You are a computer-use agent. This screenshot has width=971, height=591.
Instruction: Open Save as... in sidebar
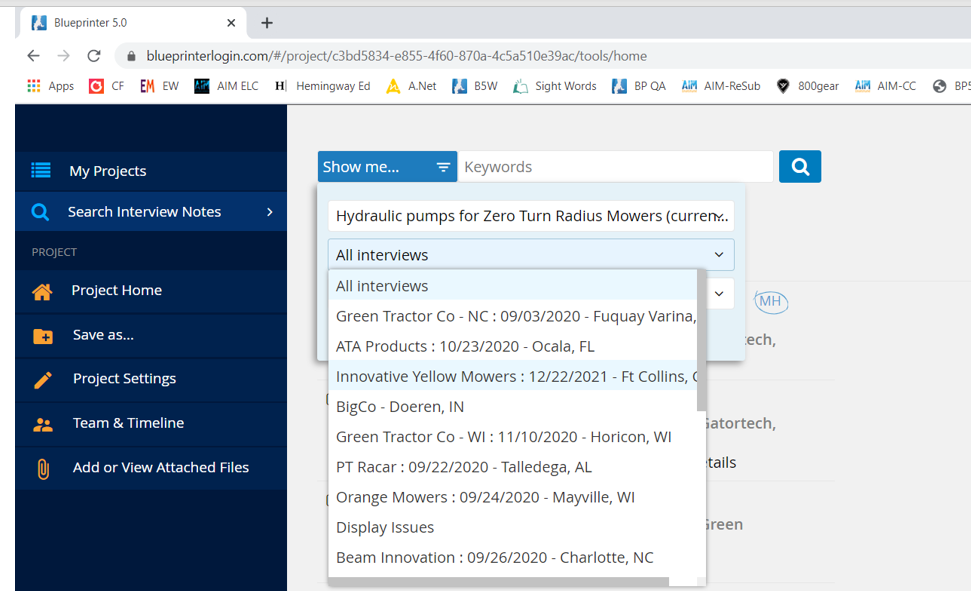pos(151,336)
